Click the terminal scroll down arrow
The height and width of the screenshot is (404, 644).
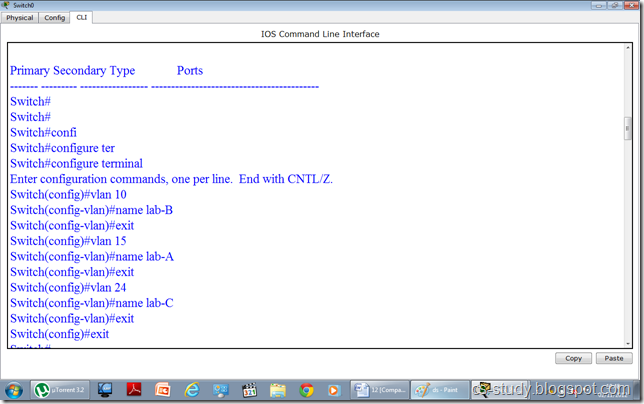[628, 344]
